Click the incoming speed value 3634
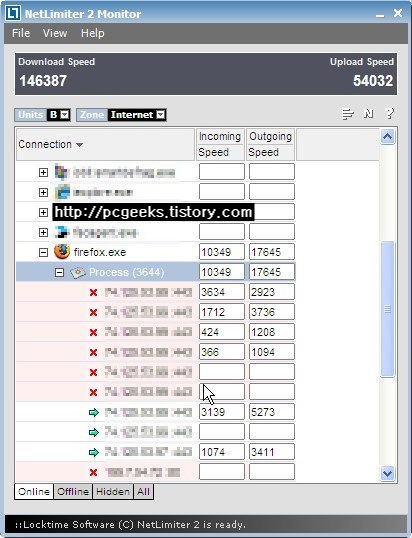The width and height of the screenshot is (412, 538). (x=222, y=292)
